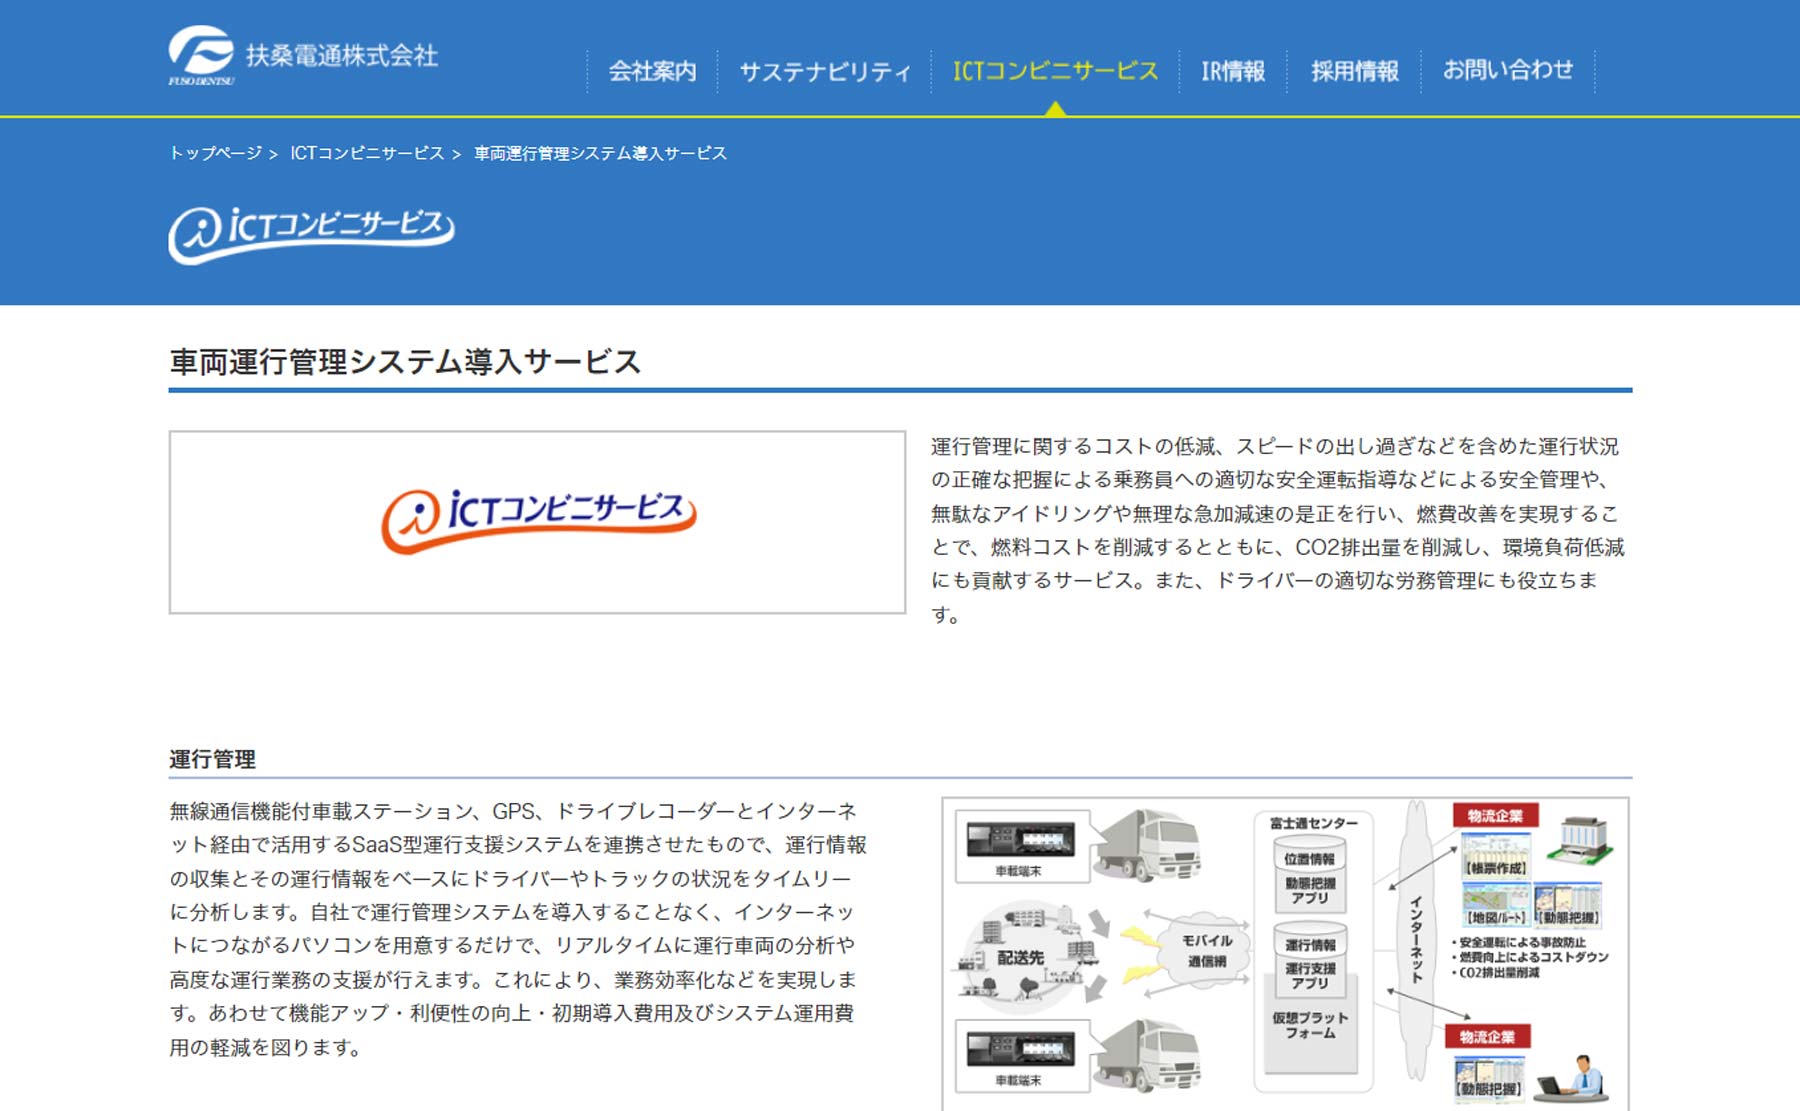Click the モバイル通信網 cloud in diagram
1800x1111 pixels.
coord(1207,951)
